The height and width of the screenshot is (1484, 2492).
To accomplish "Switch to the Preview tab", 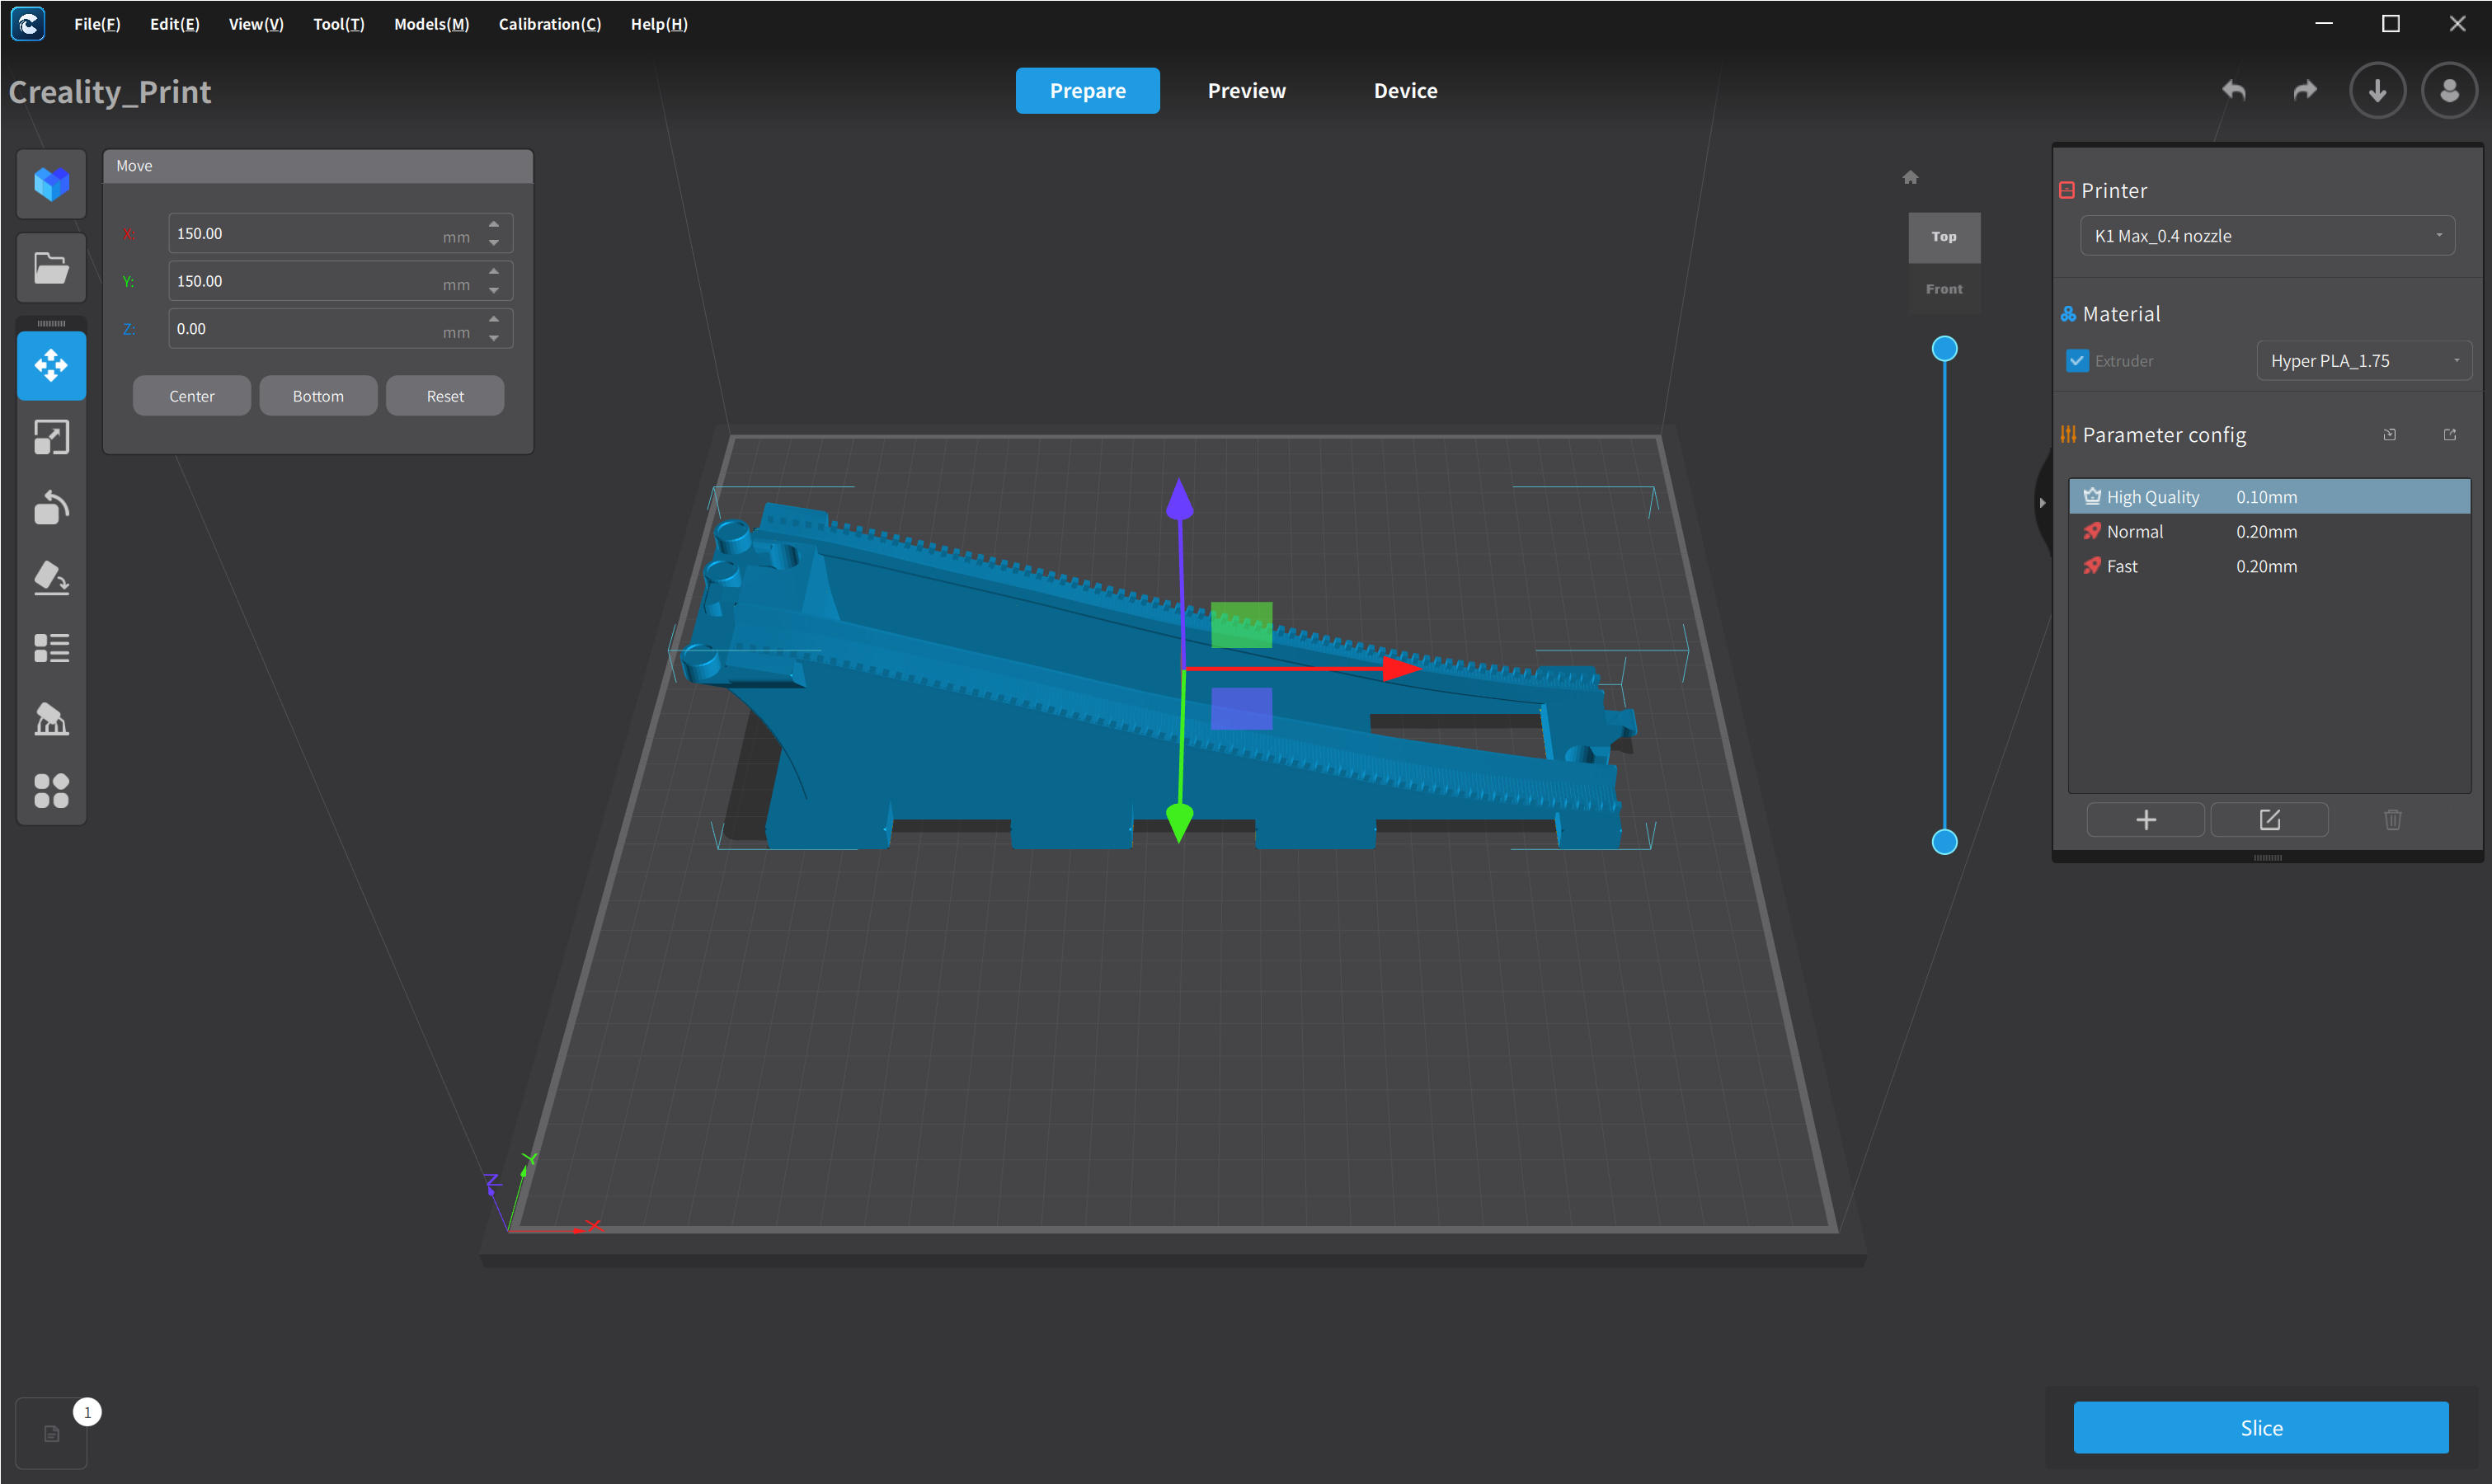I will (x=1246, y=91).
